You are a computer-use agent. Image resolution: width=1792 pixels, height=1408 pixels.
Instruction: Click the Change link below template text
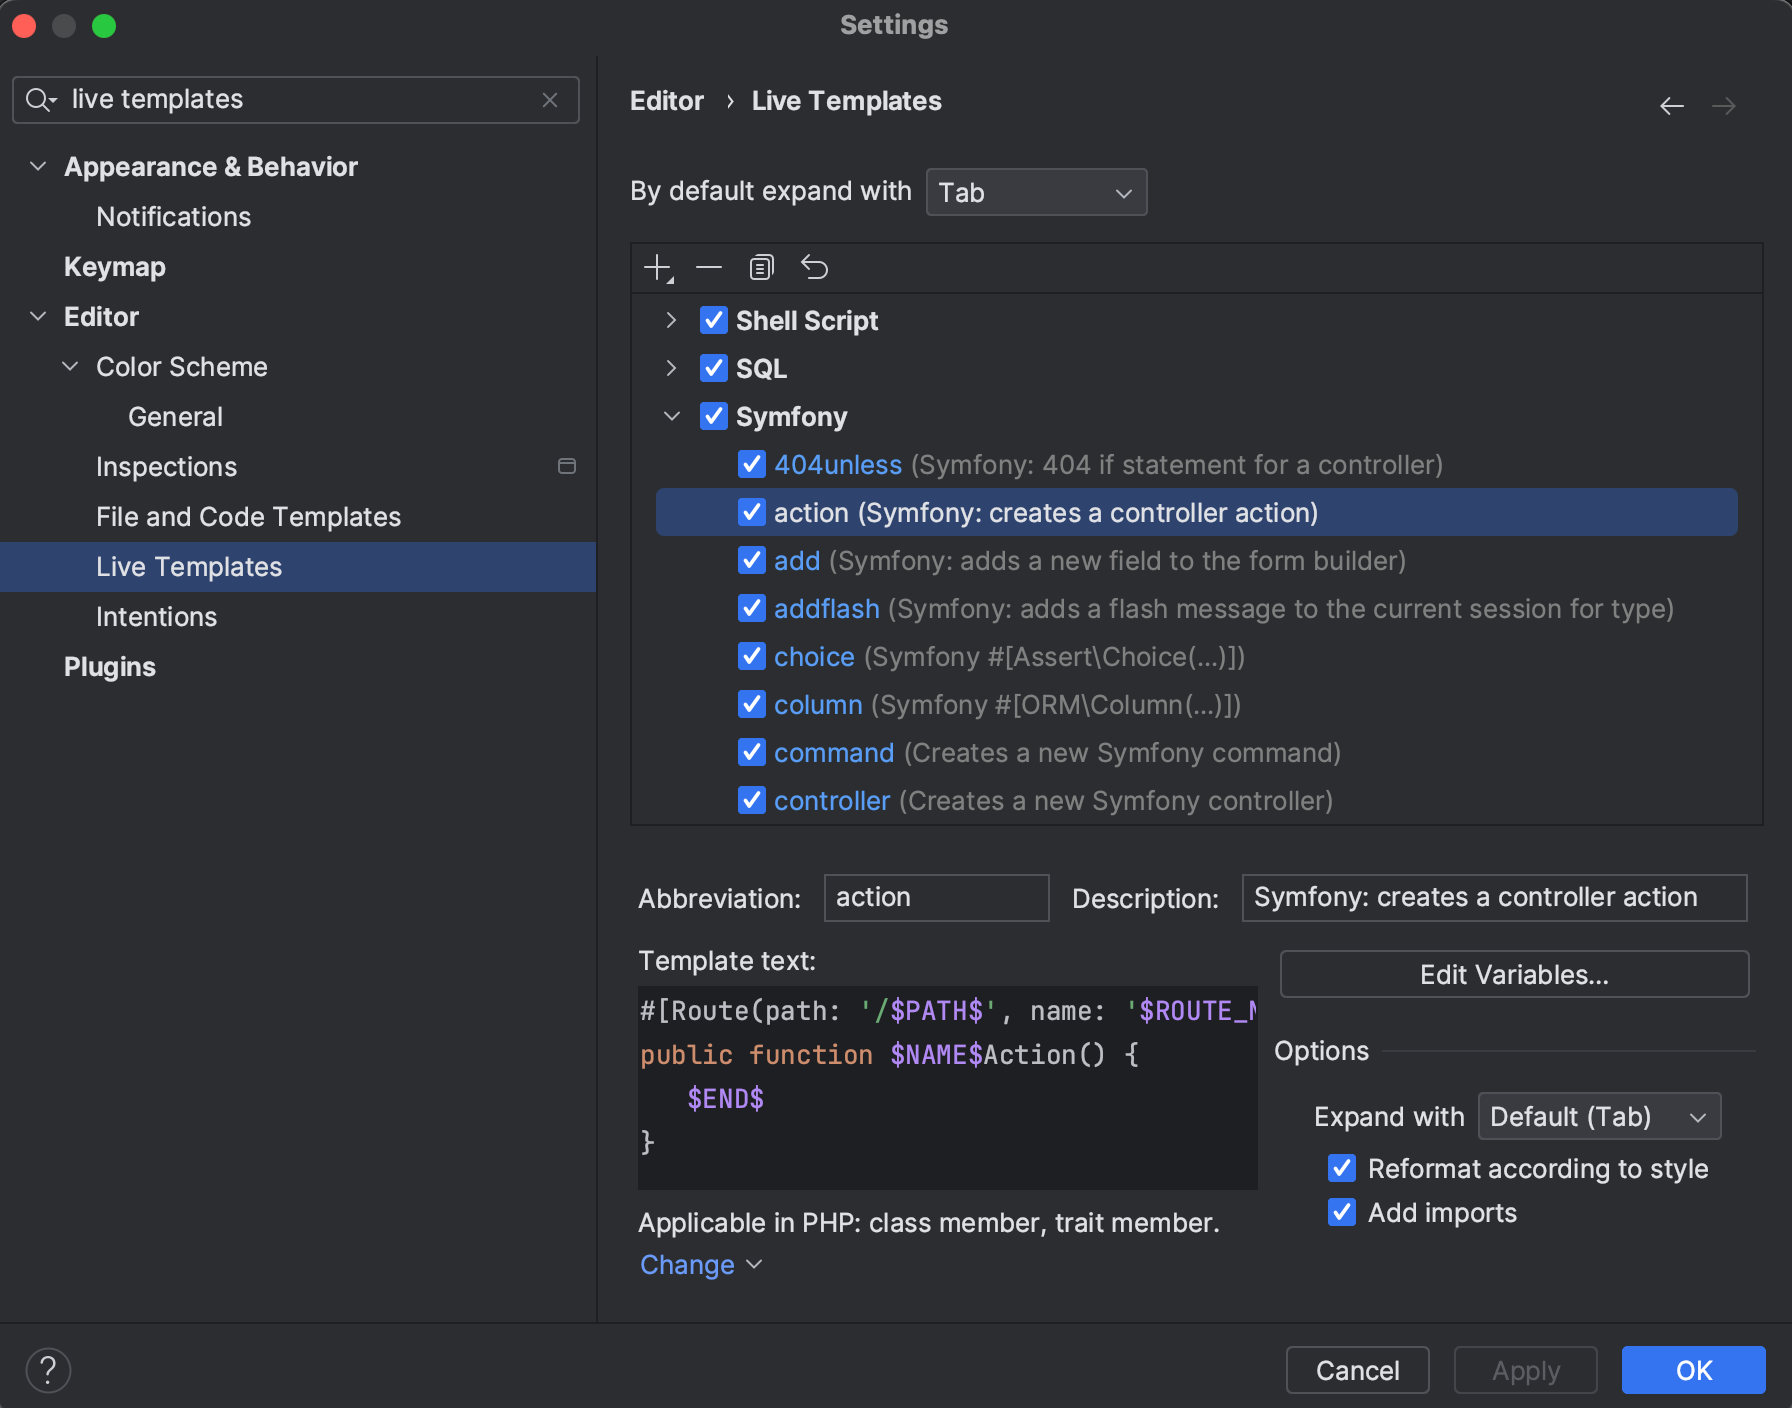(687, 1264)
